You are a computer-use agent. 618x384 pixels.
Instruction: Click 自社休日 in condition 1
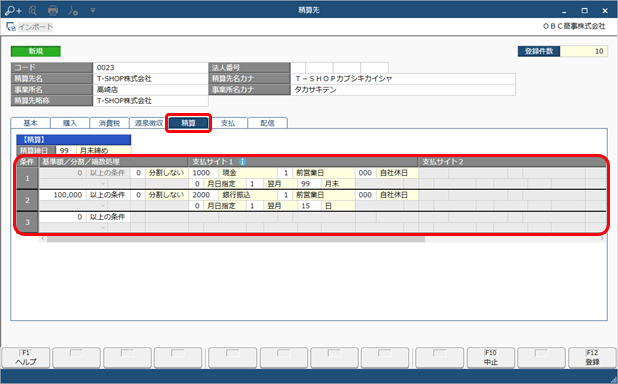[x=397, y=173]
